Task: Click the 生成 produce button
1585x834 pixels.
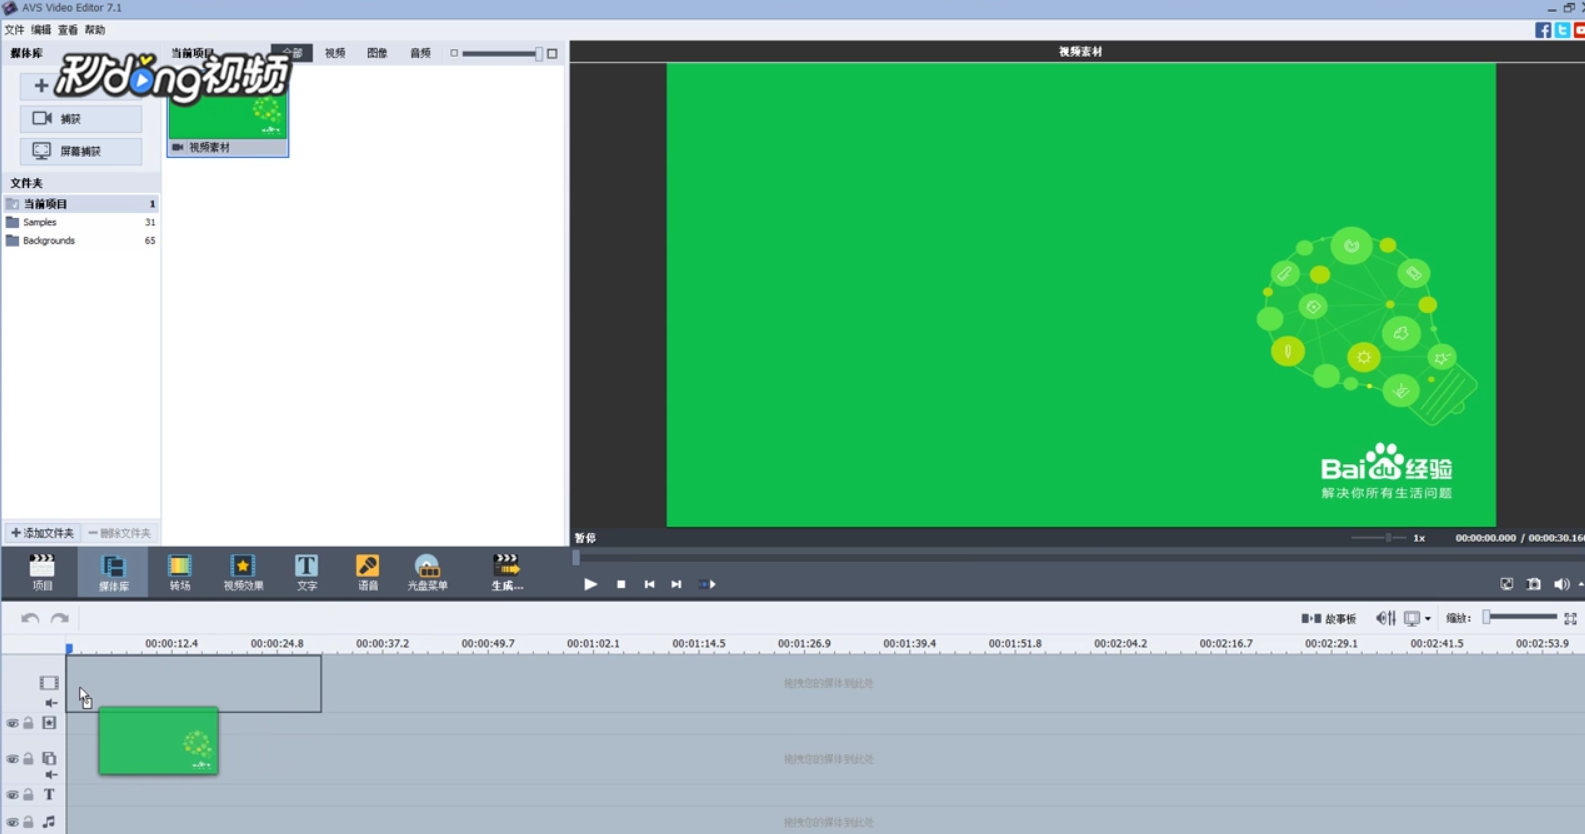Action: 506,572
